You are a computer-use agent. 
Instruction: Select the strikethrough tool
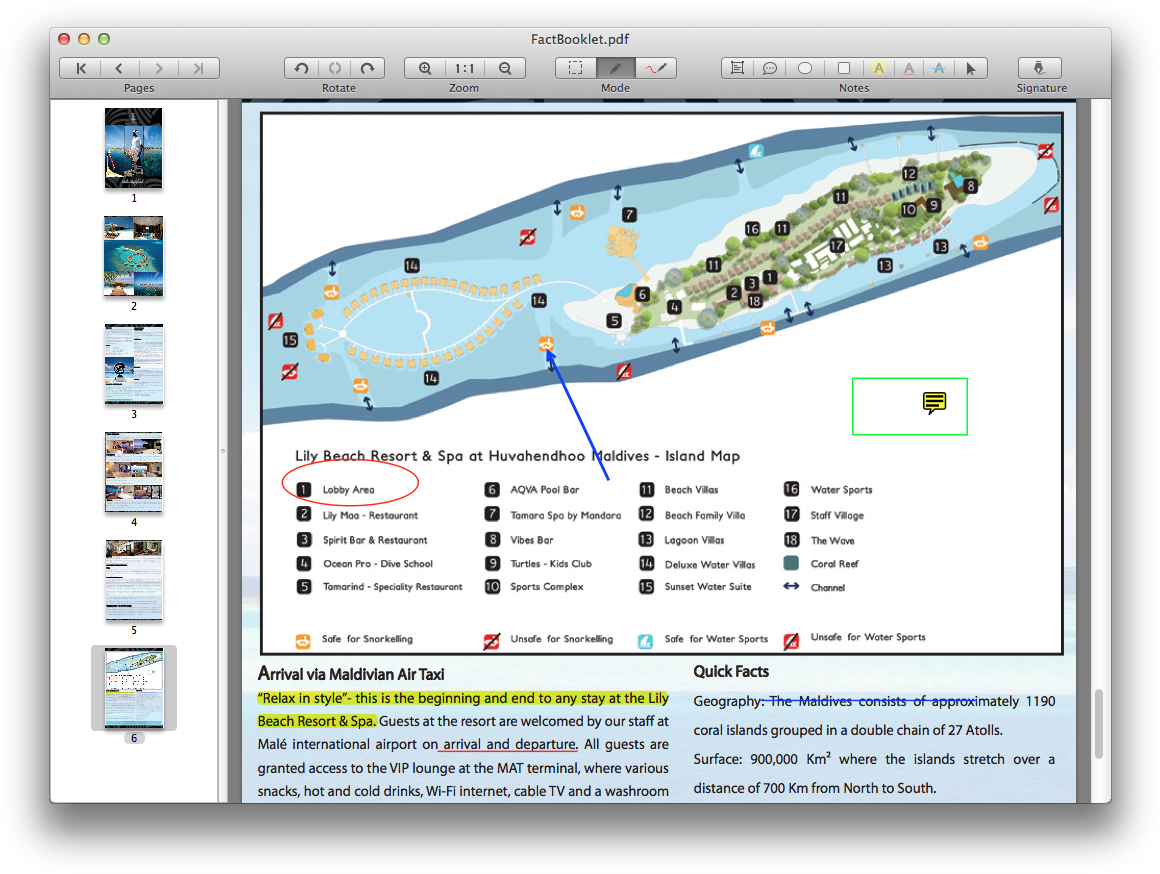point(938,68)
